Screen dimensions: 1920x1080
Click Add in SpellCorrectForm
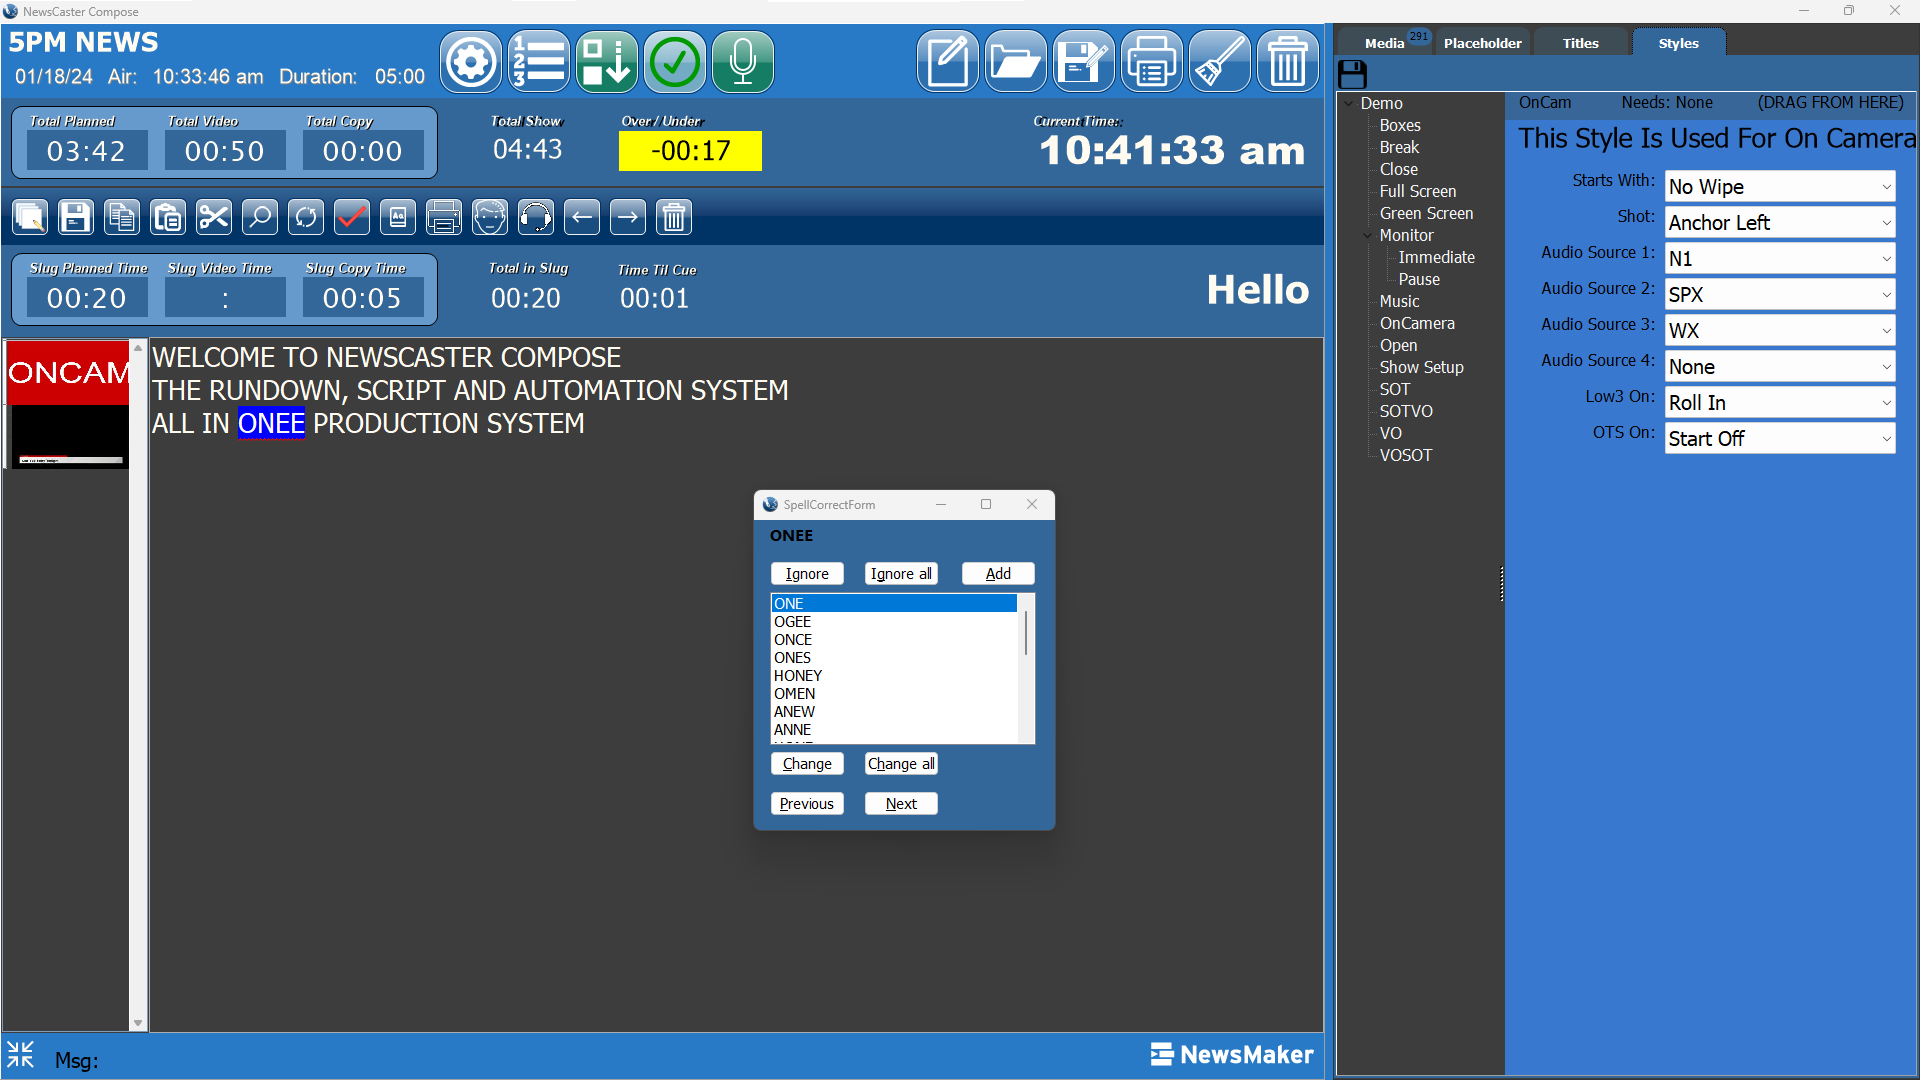point(998,574)
